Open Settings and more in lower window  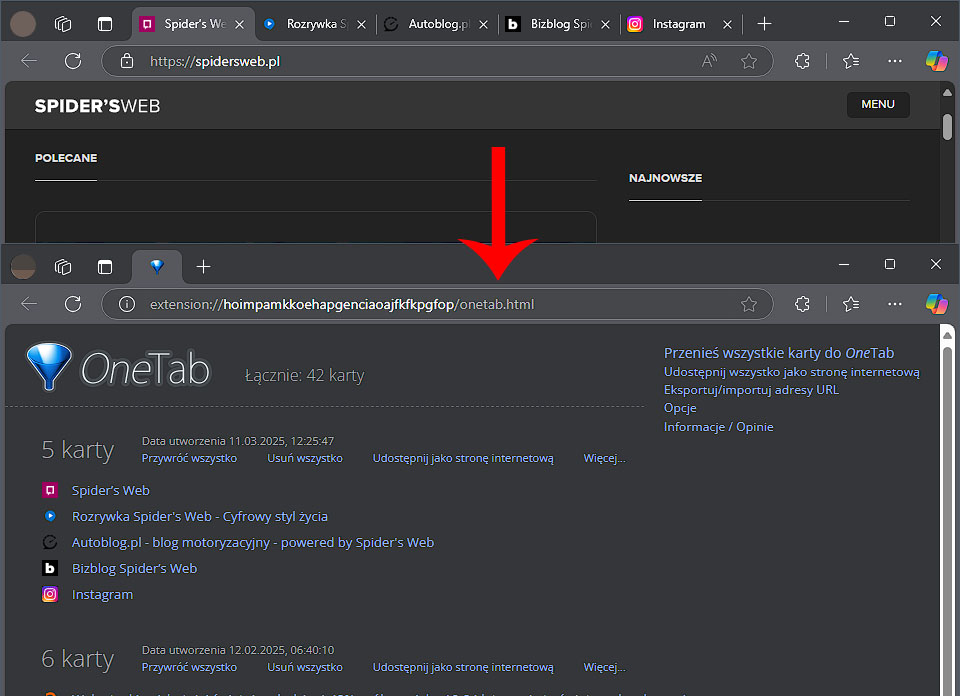click(894, 304)
